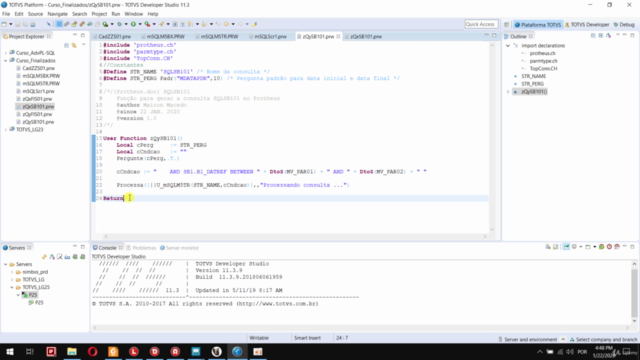The width and height of the screenshot is (640, 360).
Task: Expand the Curso_AdvPL-SQL project
Action: [x=6, y=53]
